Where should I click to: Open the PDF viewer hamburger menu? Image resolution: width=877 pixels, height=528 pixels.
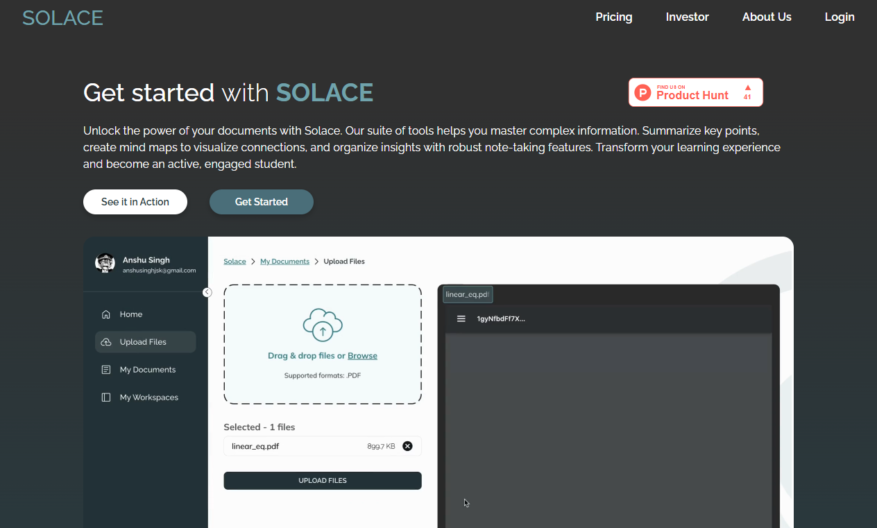(461, 319)
